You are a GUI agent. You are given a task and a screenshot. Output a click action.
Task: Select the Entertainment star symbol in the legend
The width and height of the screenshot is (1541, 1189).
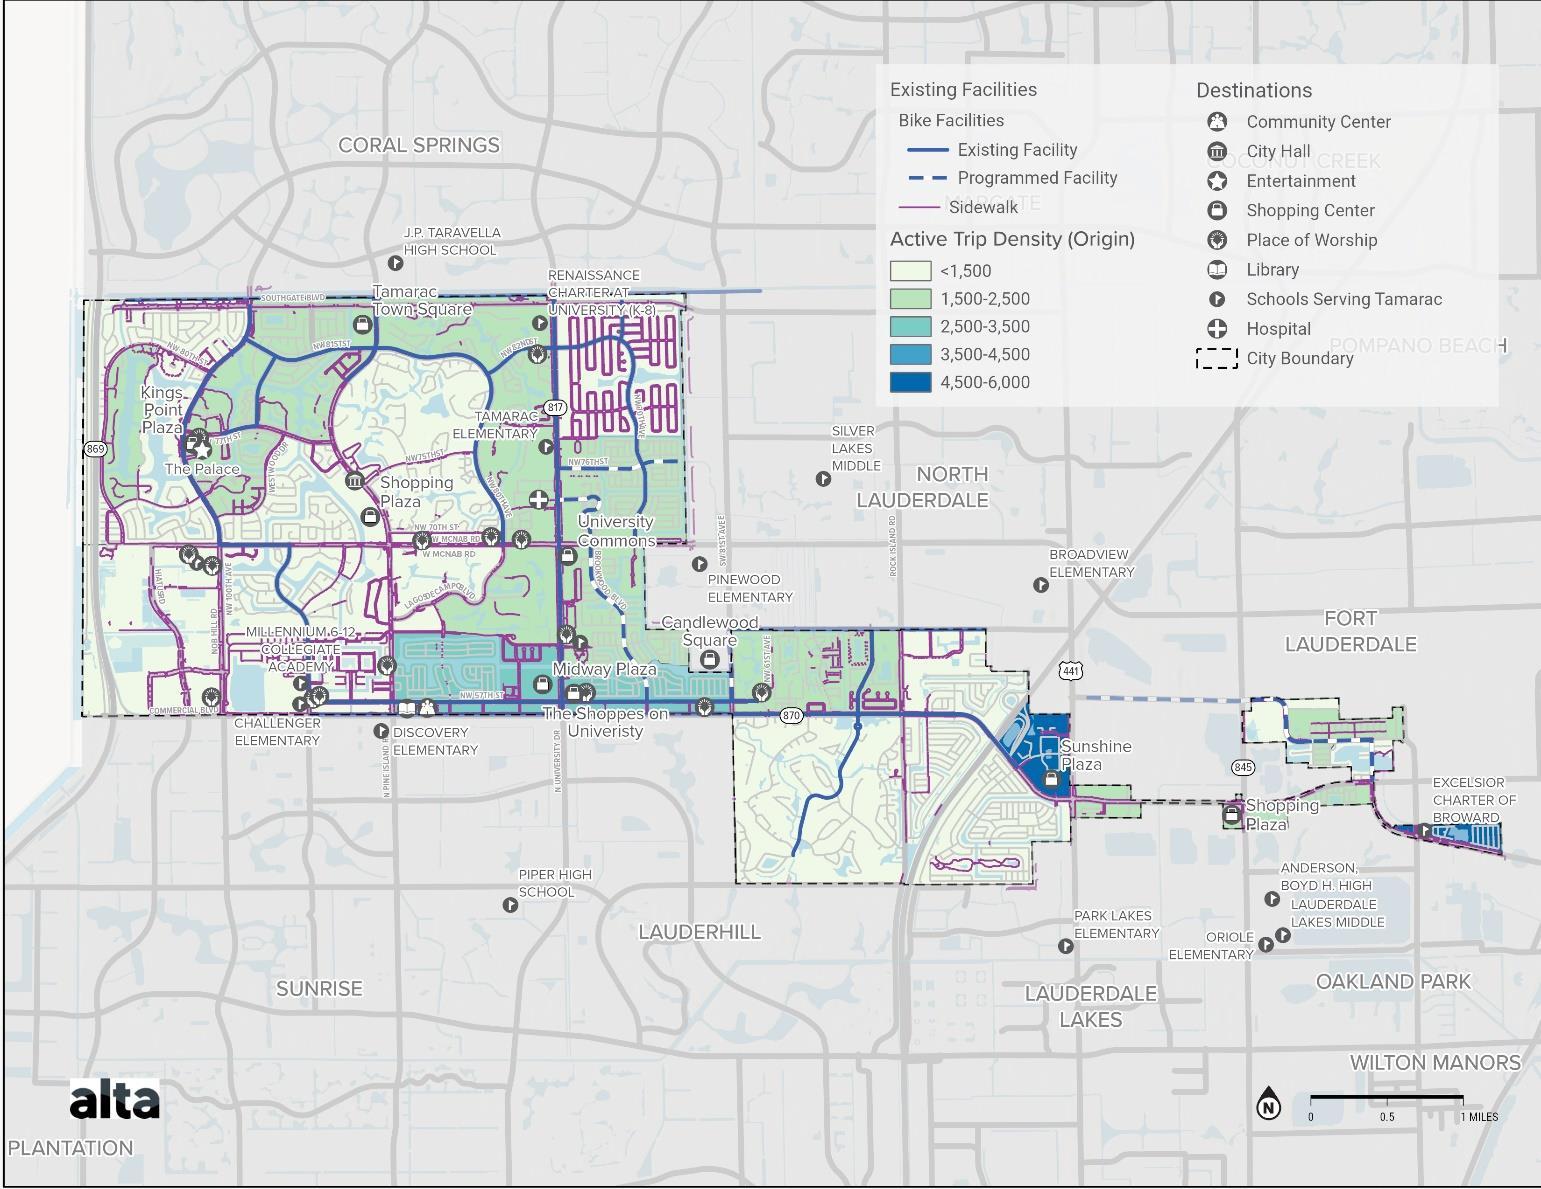(x=1217, y=181)
